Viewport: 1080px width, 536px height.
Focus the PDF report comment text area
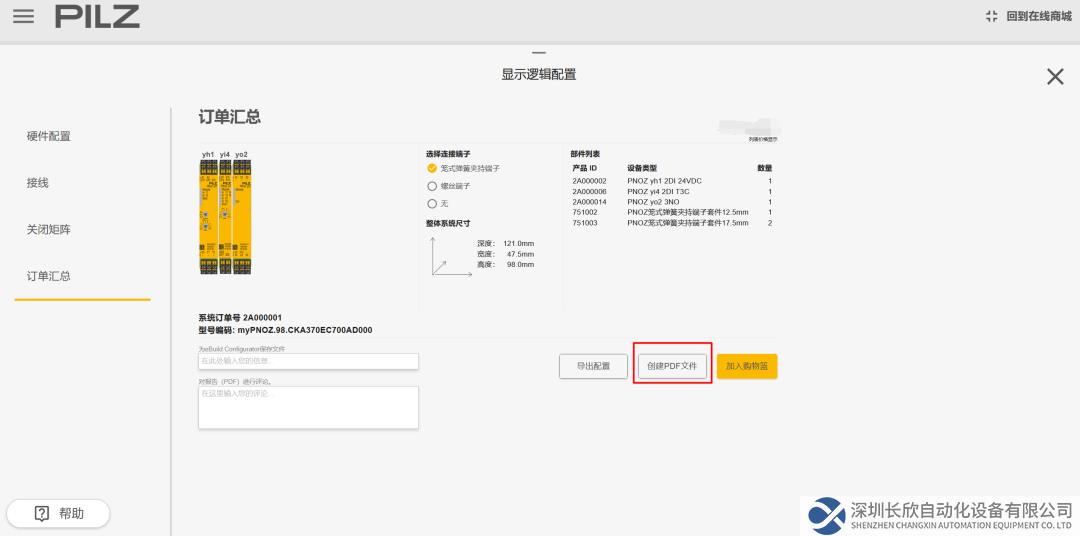tap(308, 407)
